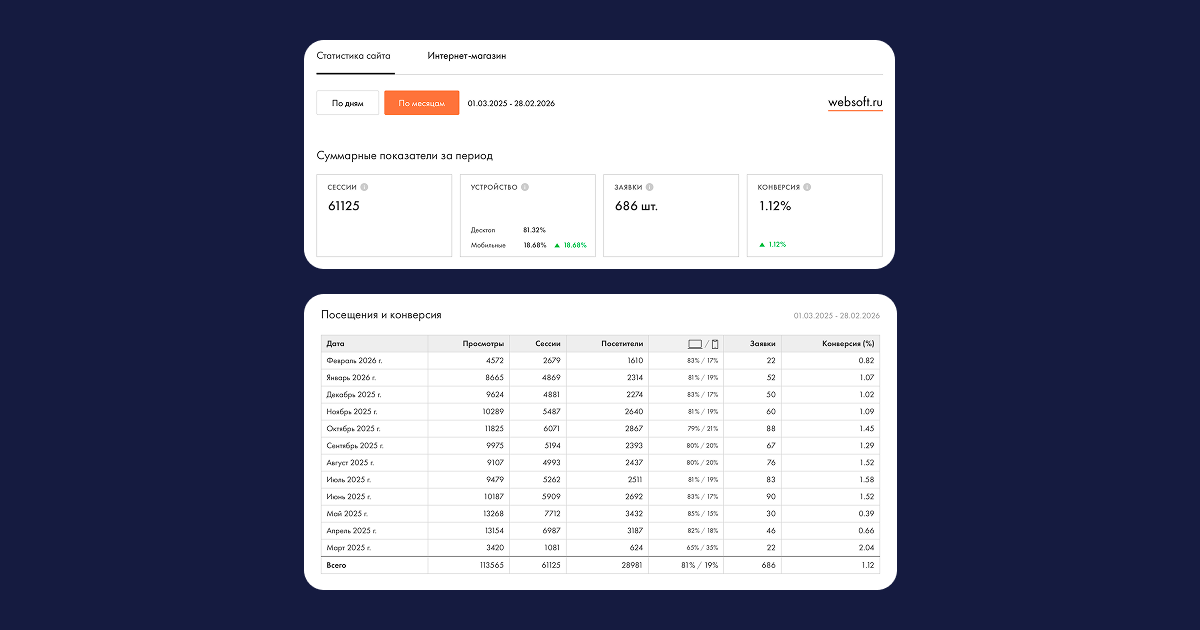Switch to the По дням view
Image resolution: width=1200 pixels, height=630 pixels.
click(x=347, y=103)
